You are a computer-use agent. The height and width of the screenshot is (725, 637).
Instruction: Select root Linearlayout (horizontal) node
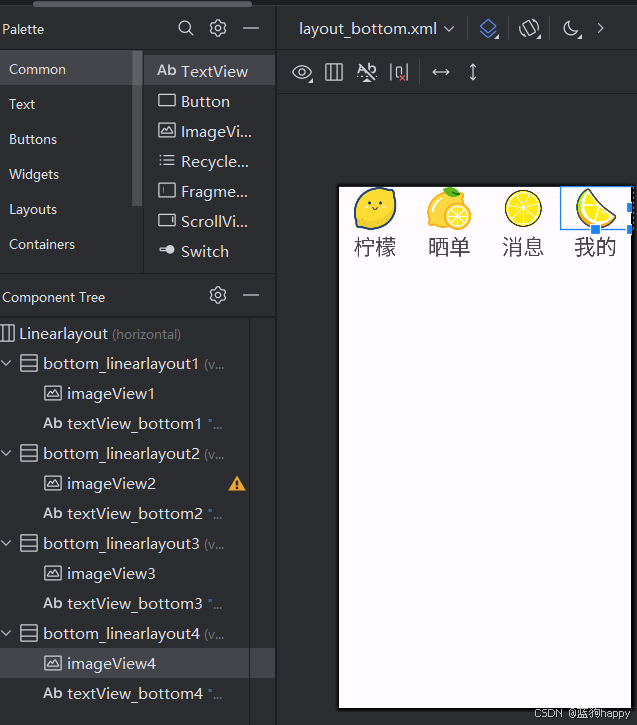click(125, 334)
